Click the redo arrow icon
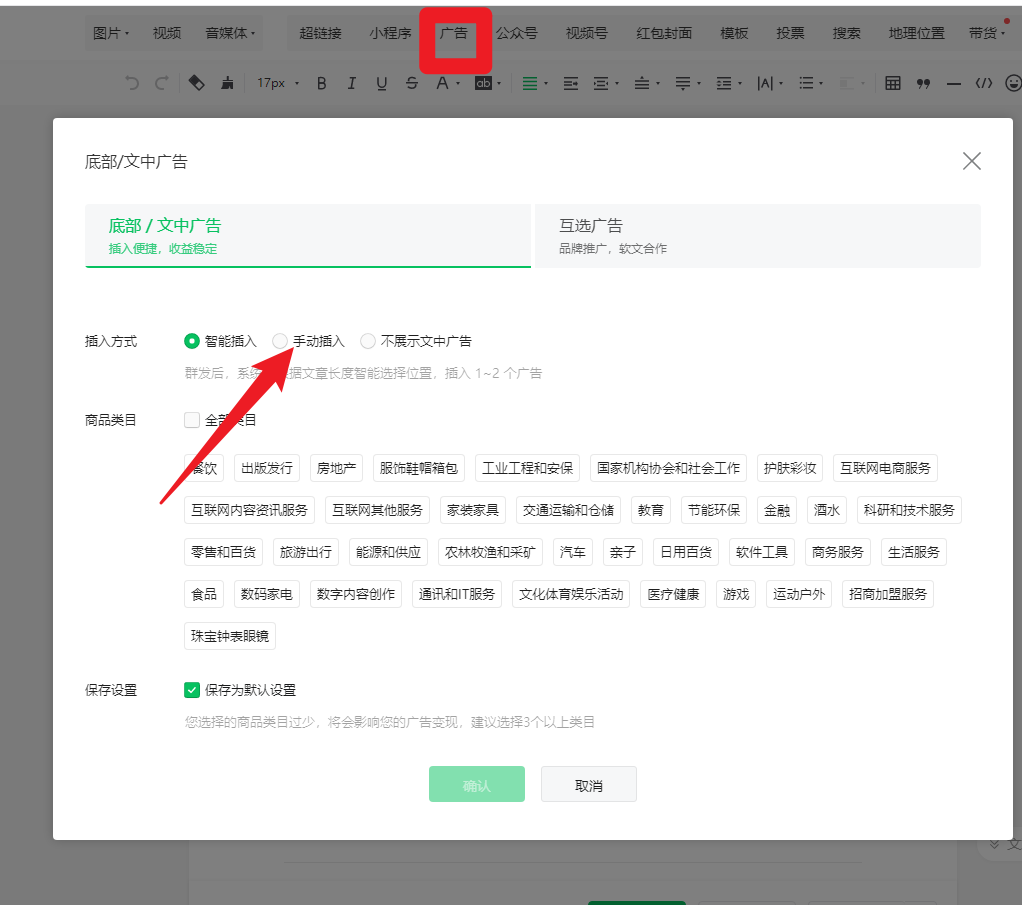Image resolution: width=1022 pixels, height=905 pixels. (162, 83)
